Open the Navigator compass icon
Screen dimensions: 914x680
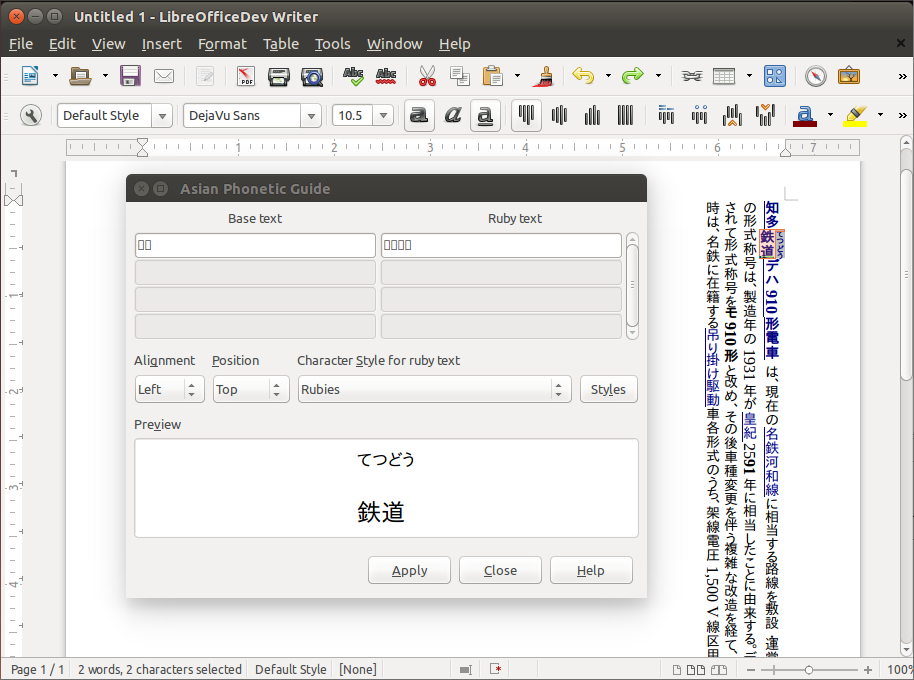tap(816, 76)
